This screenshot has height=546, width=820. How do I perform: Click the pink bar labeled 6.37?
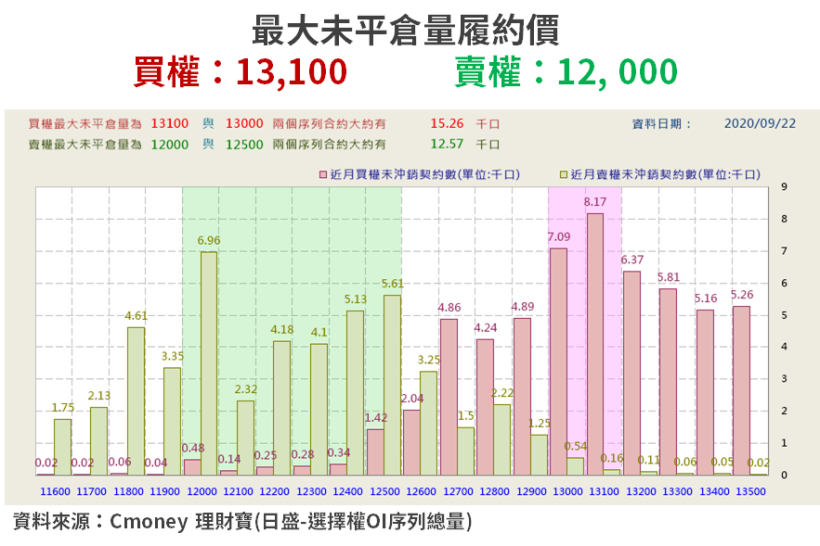(x=632, y=373)
